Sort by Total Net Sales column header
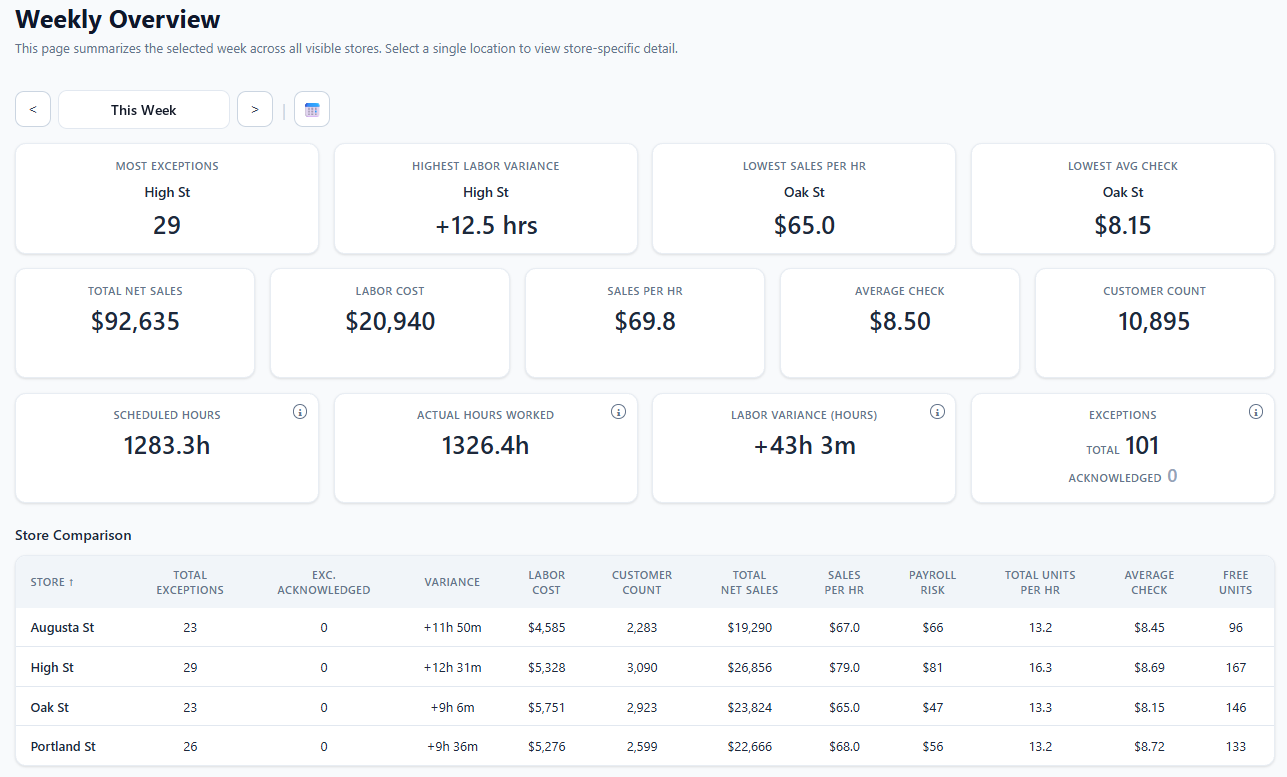The width and height of the screenshot is (1287, 777). 749,582
